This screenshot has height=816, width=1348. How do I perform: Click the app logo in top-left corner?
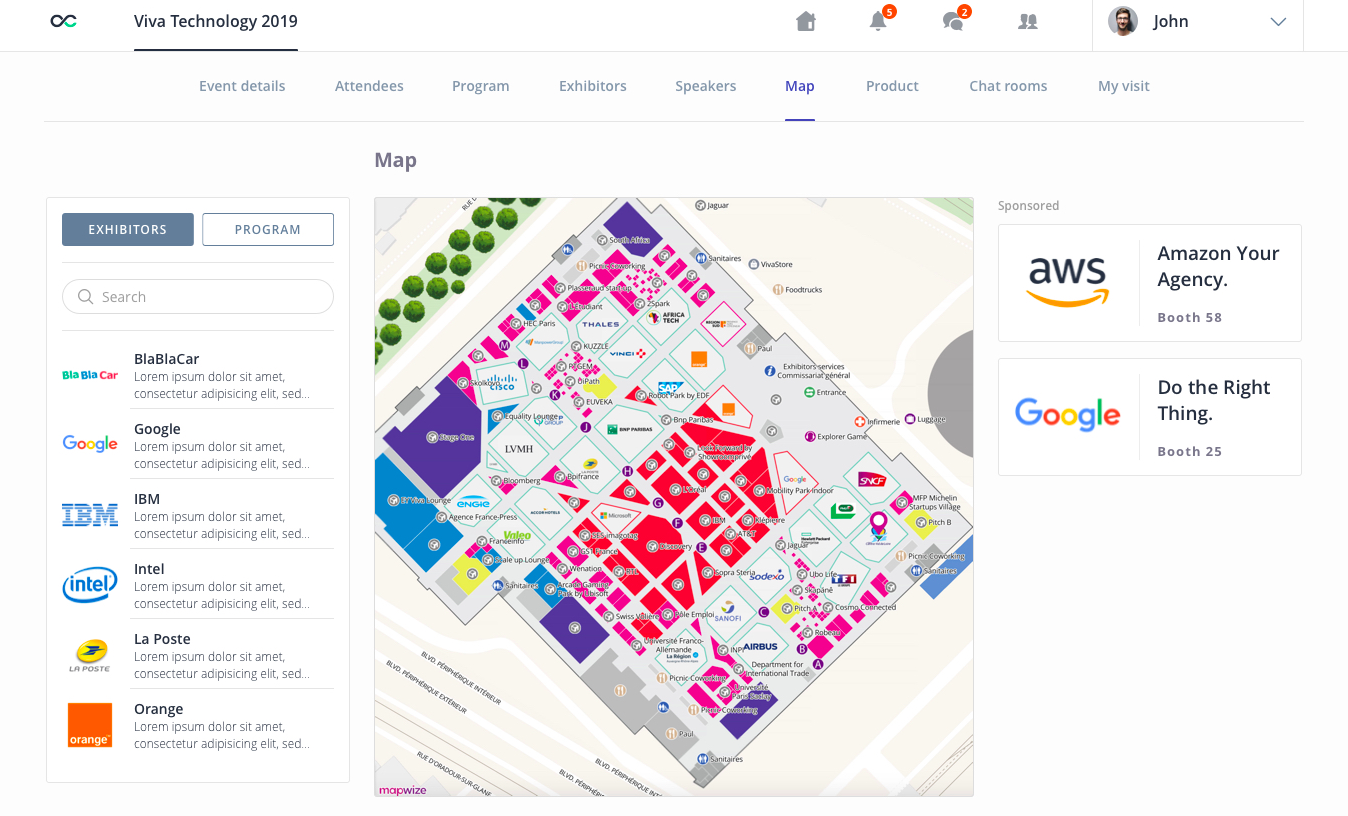[x=64, y=21]
